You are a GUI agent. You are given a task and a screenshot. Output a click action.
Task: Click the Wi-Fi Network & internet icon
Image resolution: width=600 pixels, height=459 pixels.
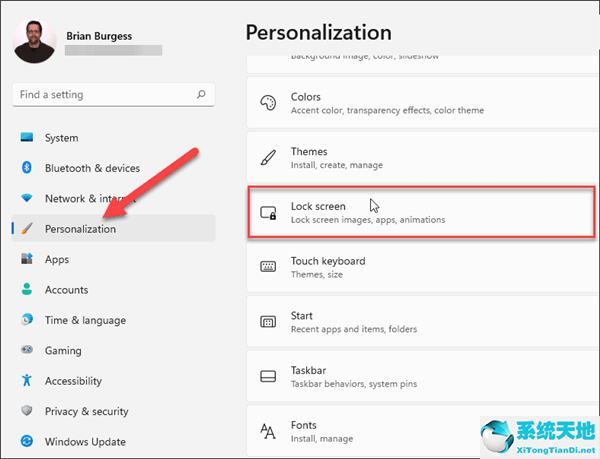[27, 199]
